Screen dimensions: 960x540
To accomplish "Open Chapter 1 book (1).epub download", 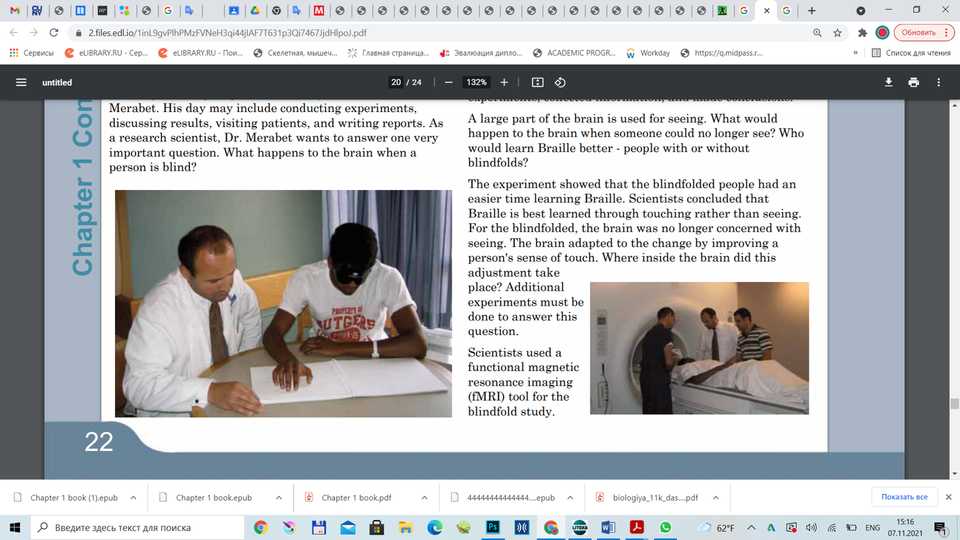I will (x=66, y=498).
